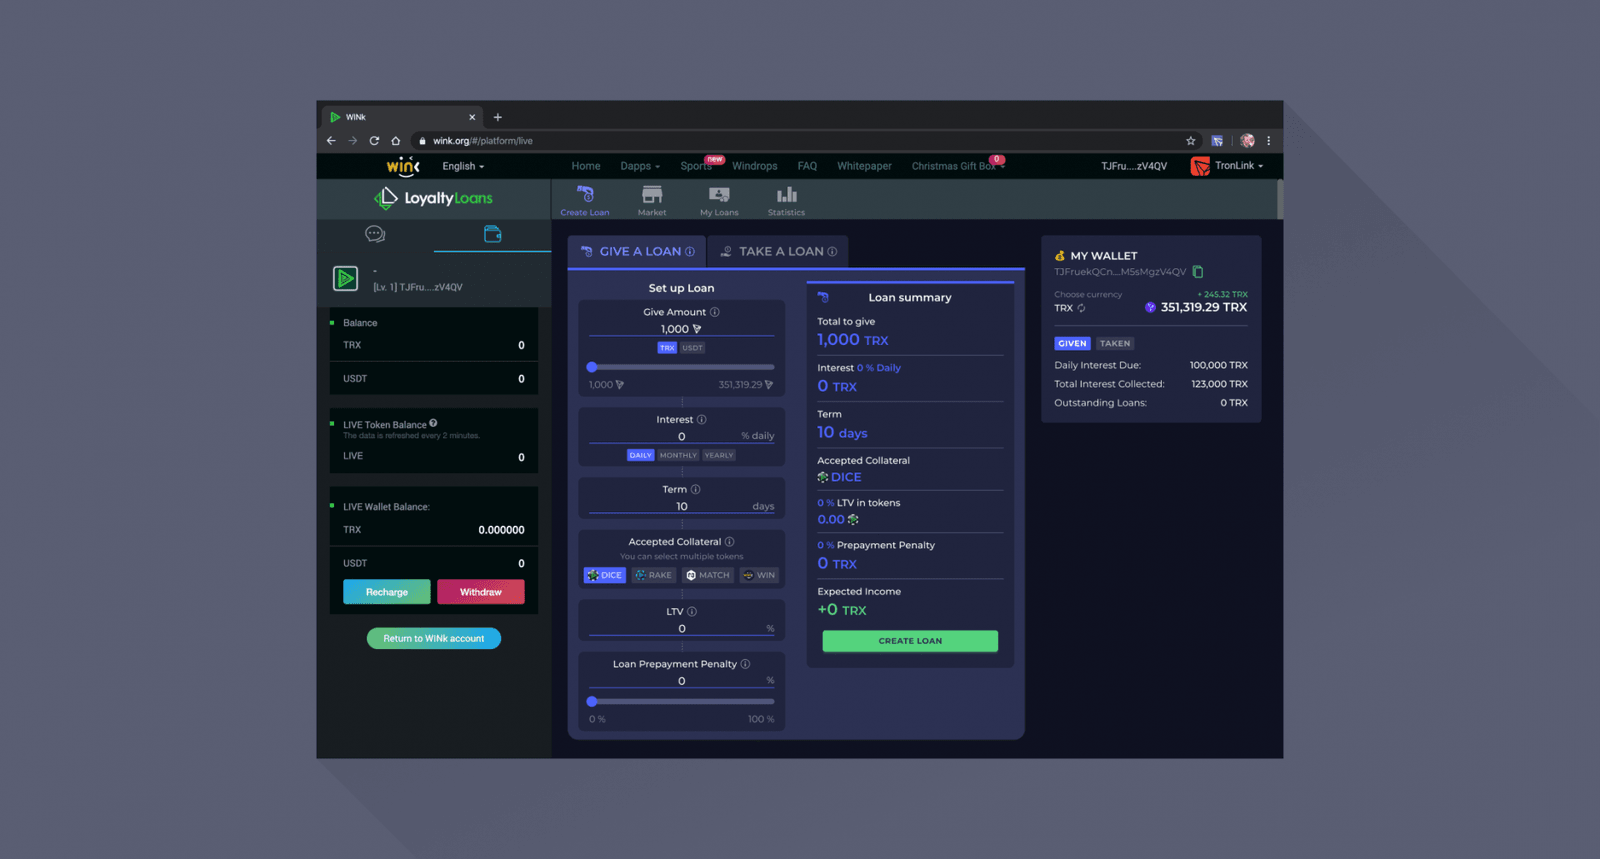
Task: Bookmark page with star icon
Action: pyautogui.click(x=1190, y=141)
